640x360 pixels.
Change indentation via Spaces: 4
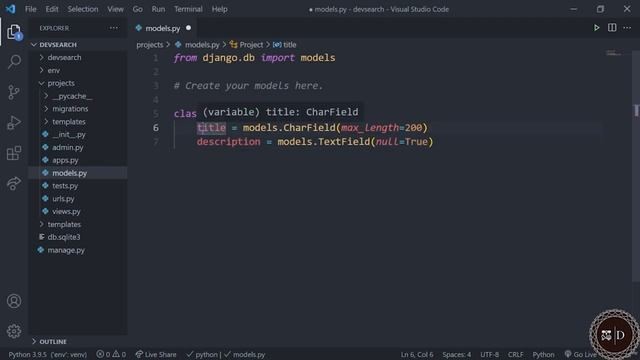point(457,354)
